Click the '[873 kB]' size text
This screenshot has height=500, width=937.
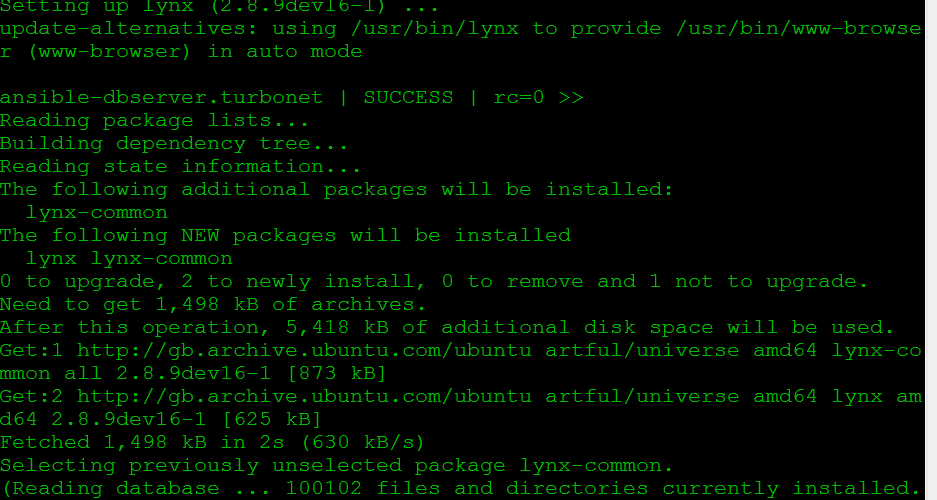click(x=337, y=373)
